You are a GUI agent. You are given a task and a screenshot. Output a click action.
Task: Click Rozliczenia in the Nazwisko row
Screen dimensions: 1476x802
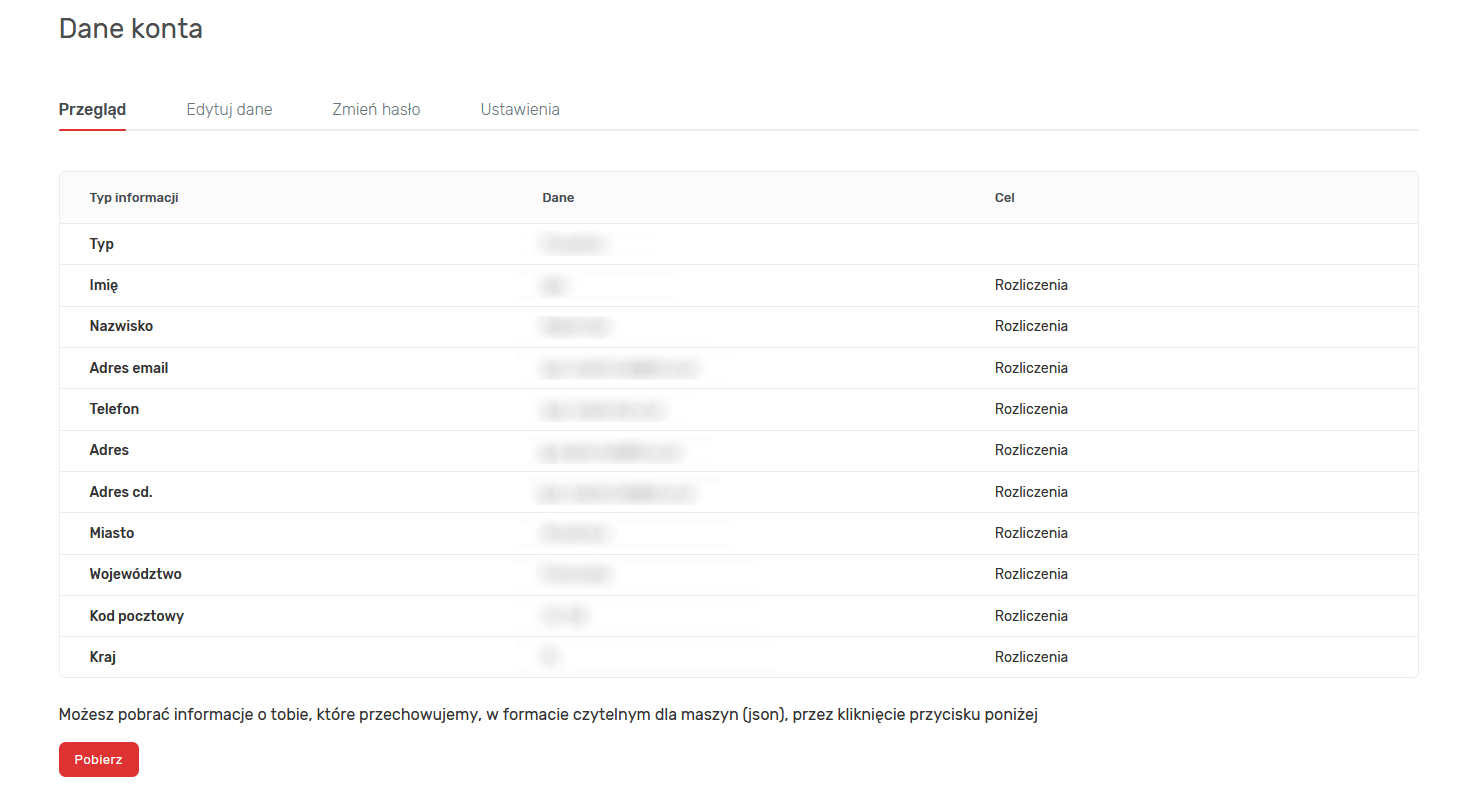click(1031, 326)
